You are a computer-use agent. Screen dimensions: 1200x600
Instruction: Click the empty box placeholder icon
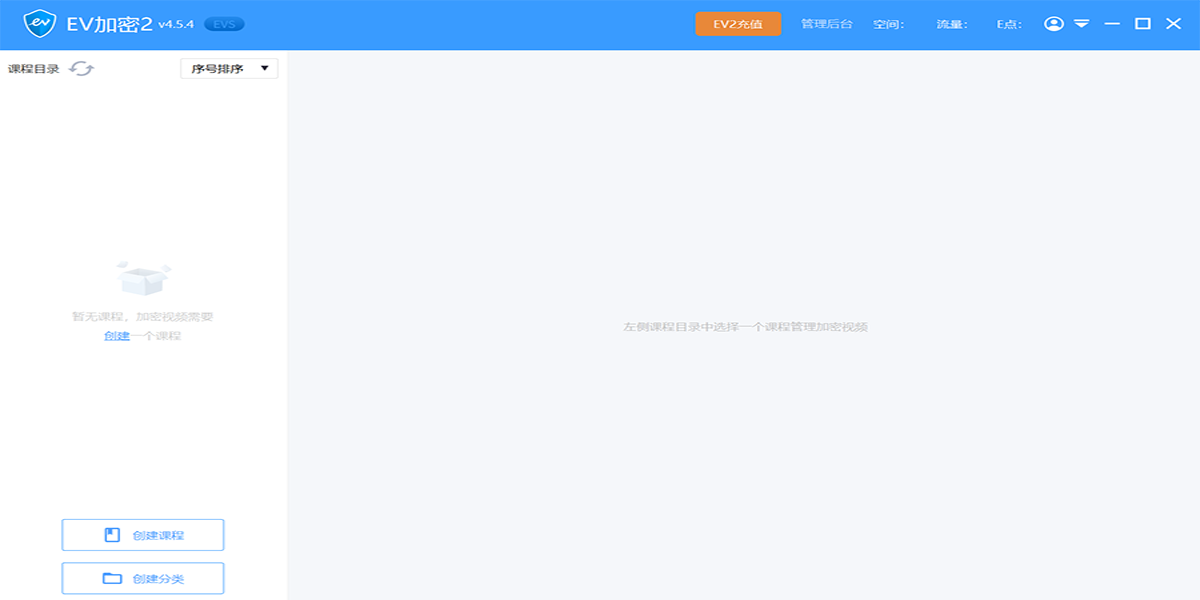tap(143, 278)
